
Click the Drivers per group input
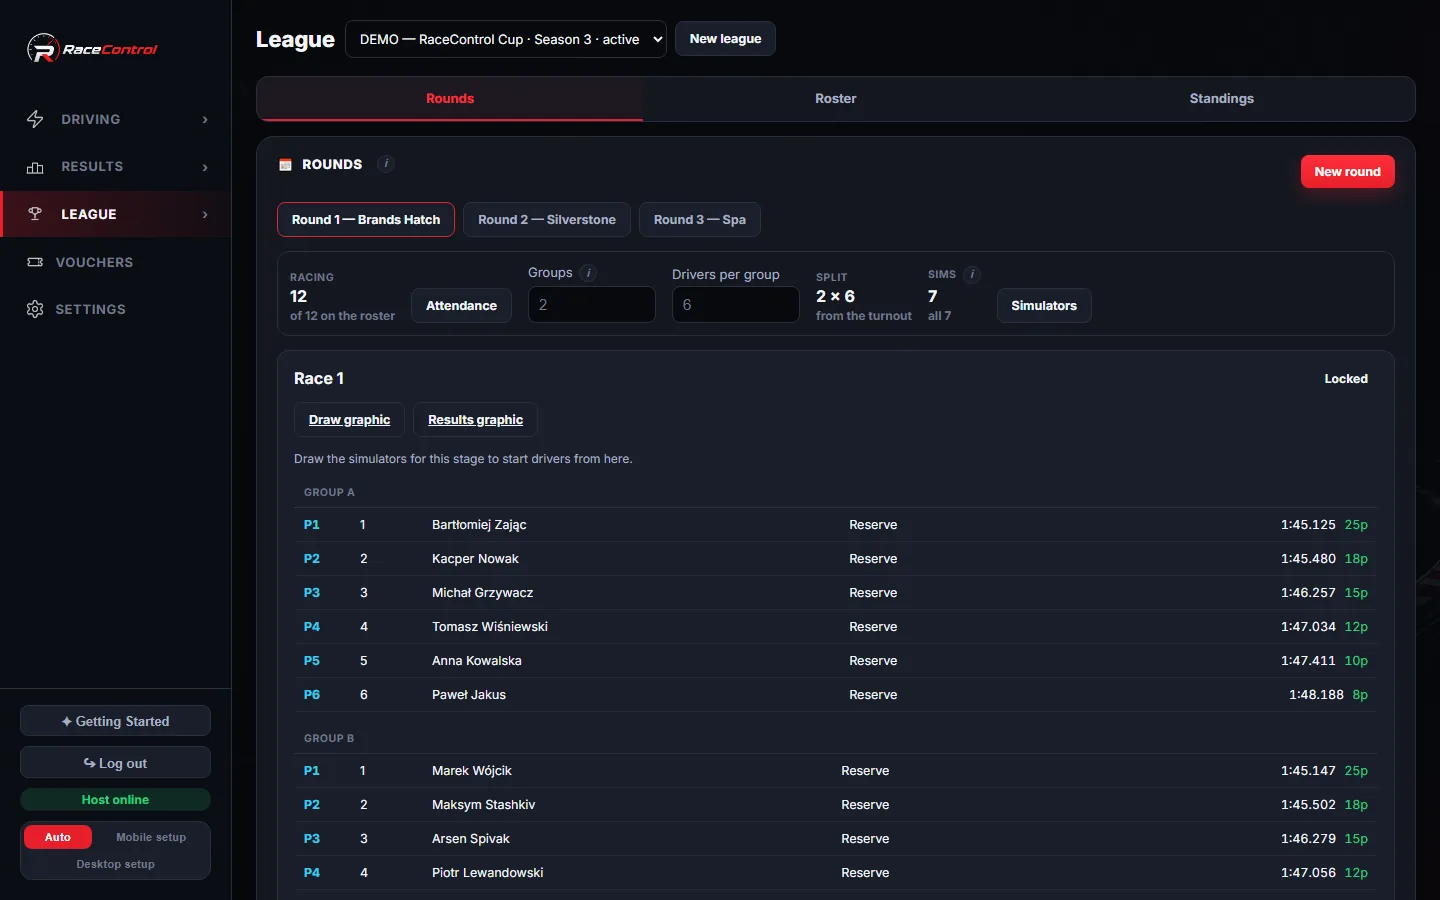736,305
